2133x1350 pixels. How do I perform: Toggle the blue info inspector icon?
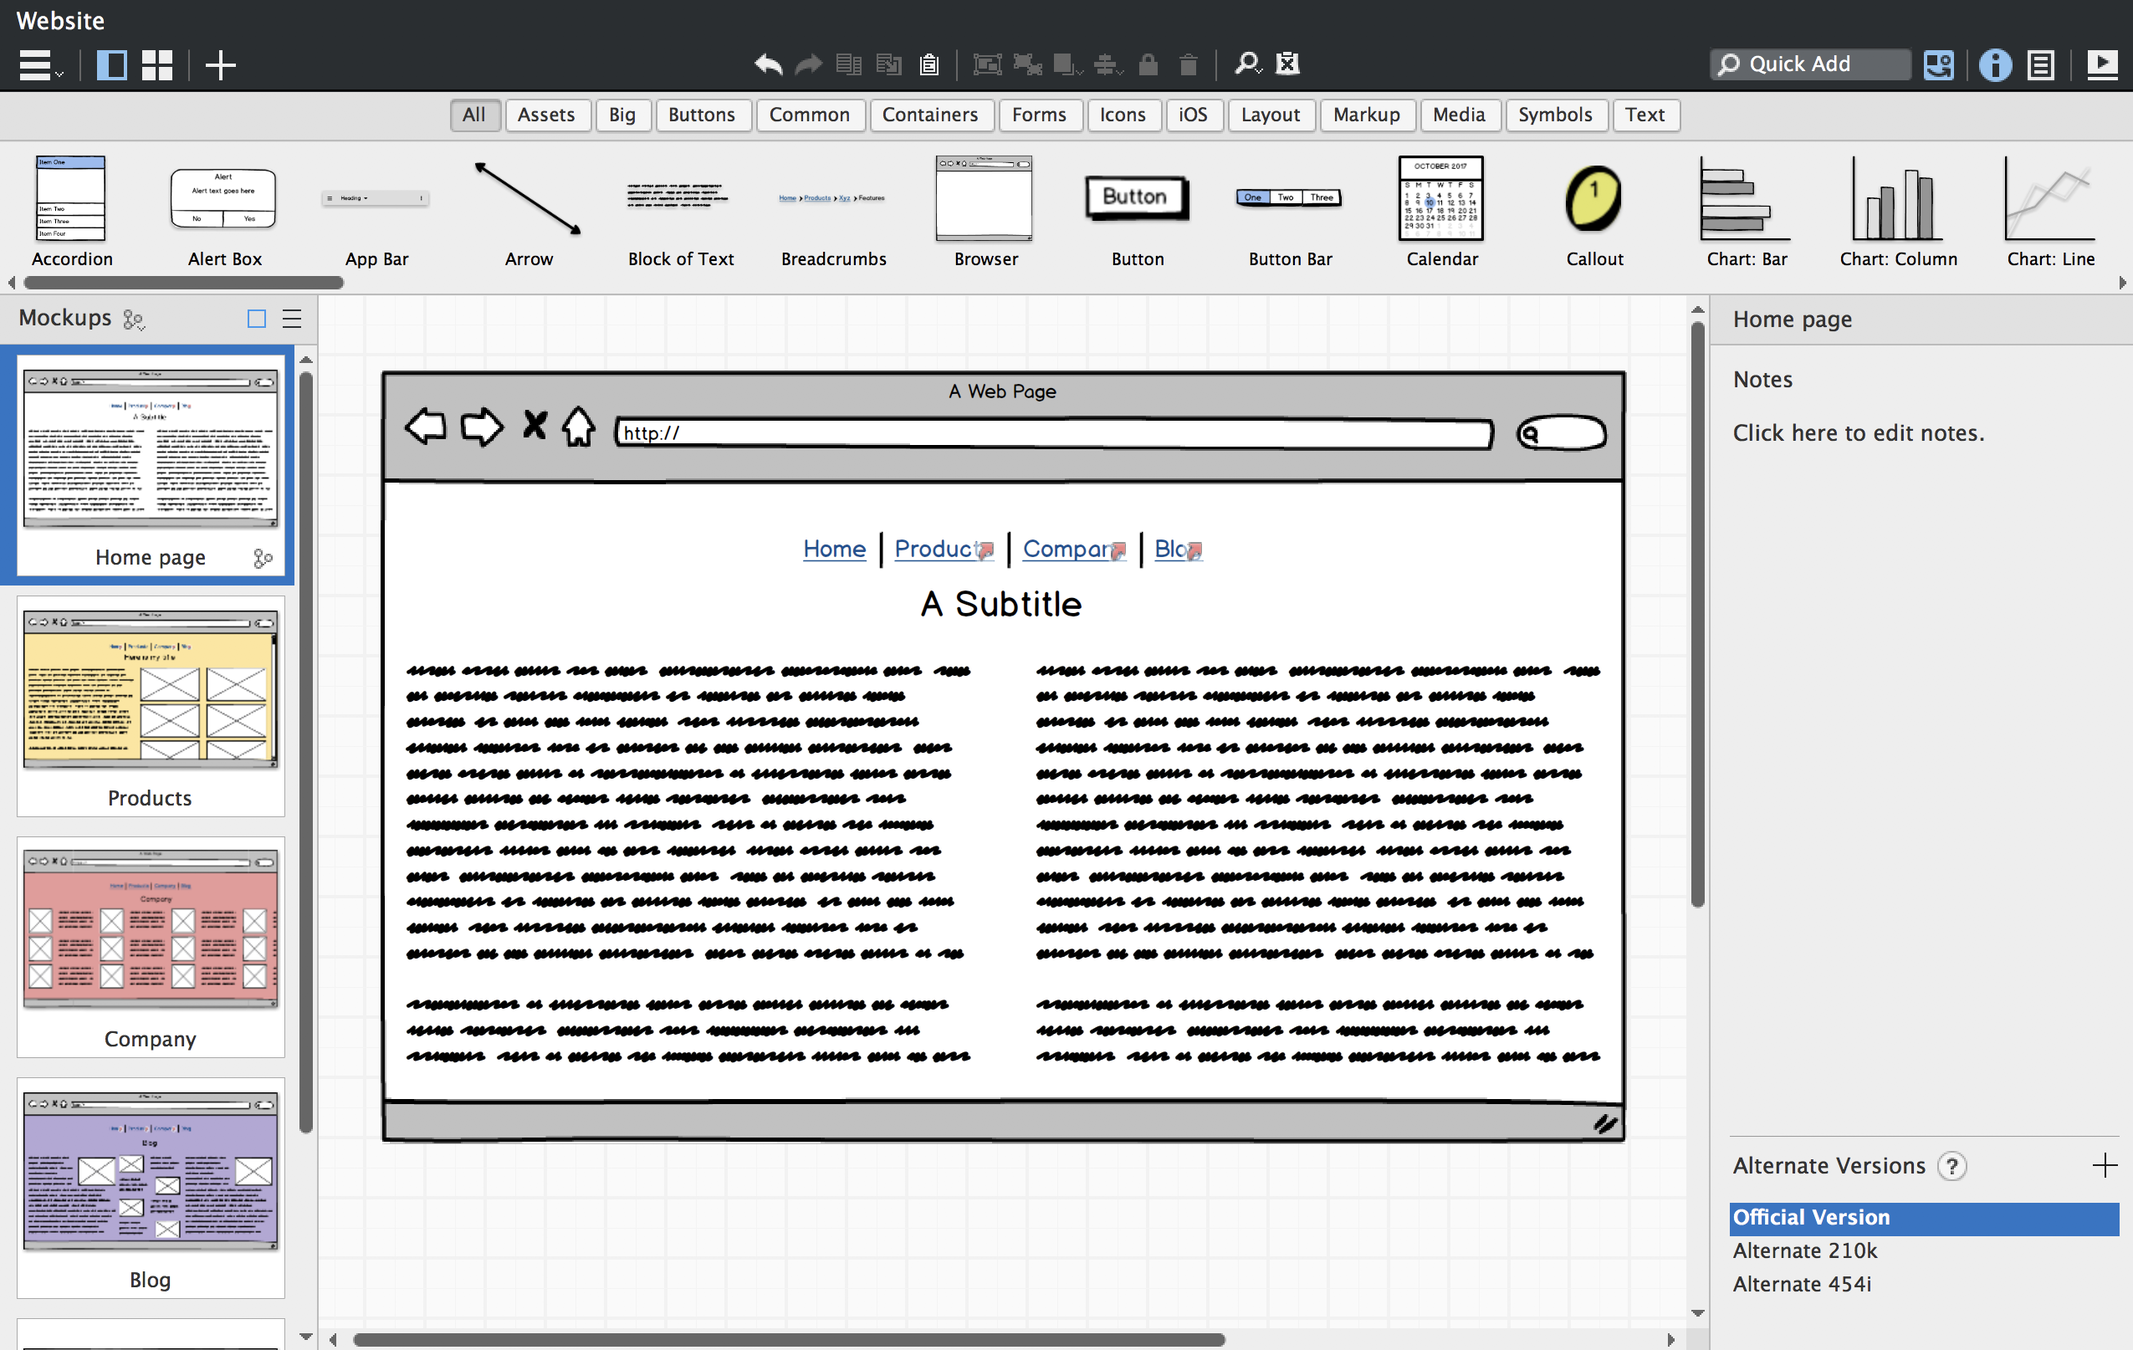pos(1995,65)
